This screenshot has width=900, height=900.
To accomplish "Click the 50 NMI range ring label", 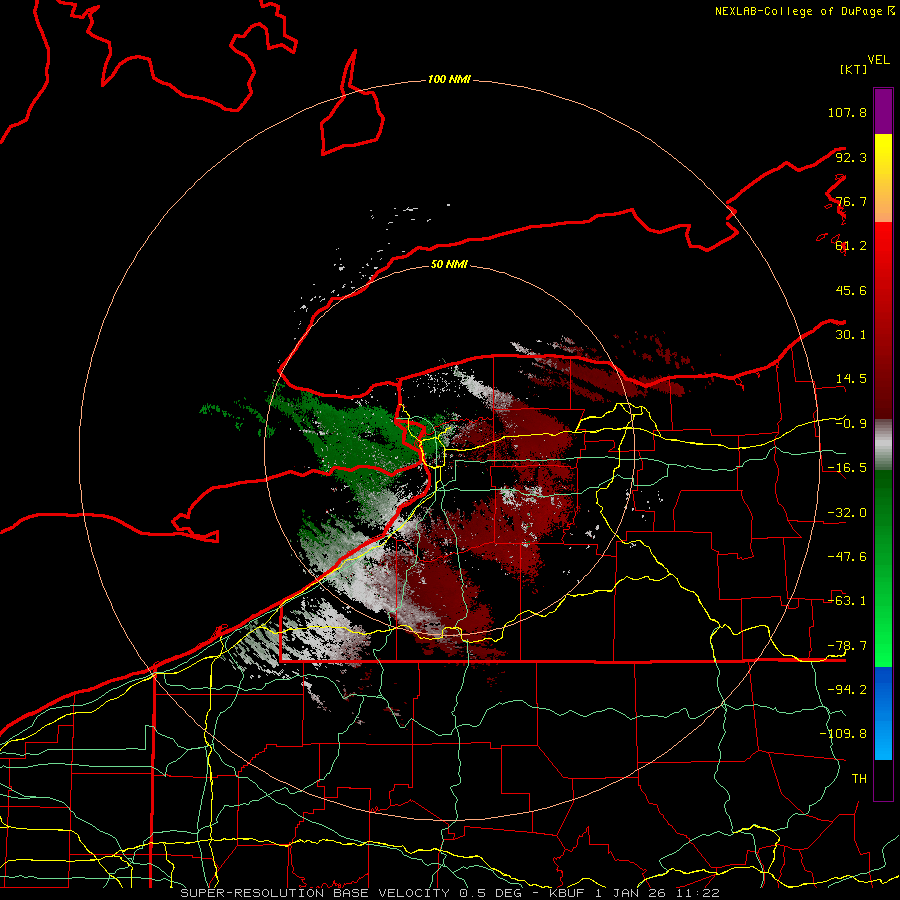I will [x=449, y=264].
